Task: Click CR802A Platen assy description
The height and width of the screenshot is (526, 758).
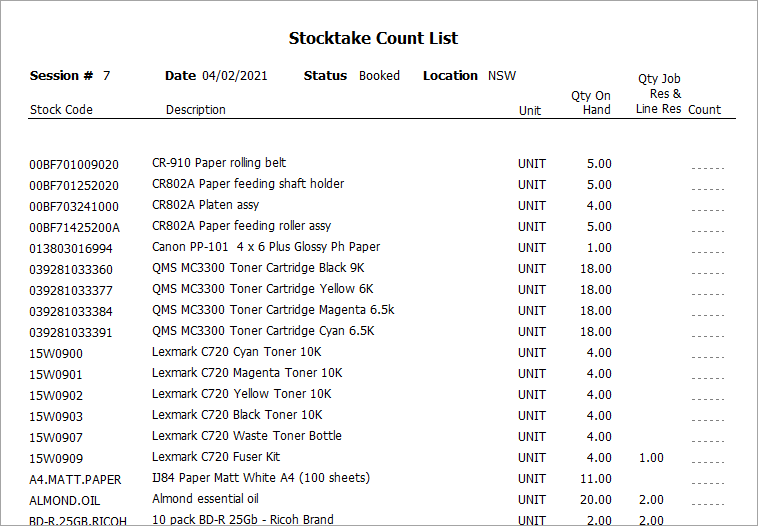Action: (x=205, y=205)
